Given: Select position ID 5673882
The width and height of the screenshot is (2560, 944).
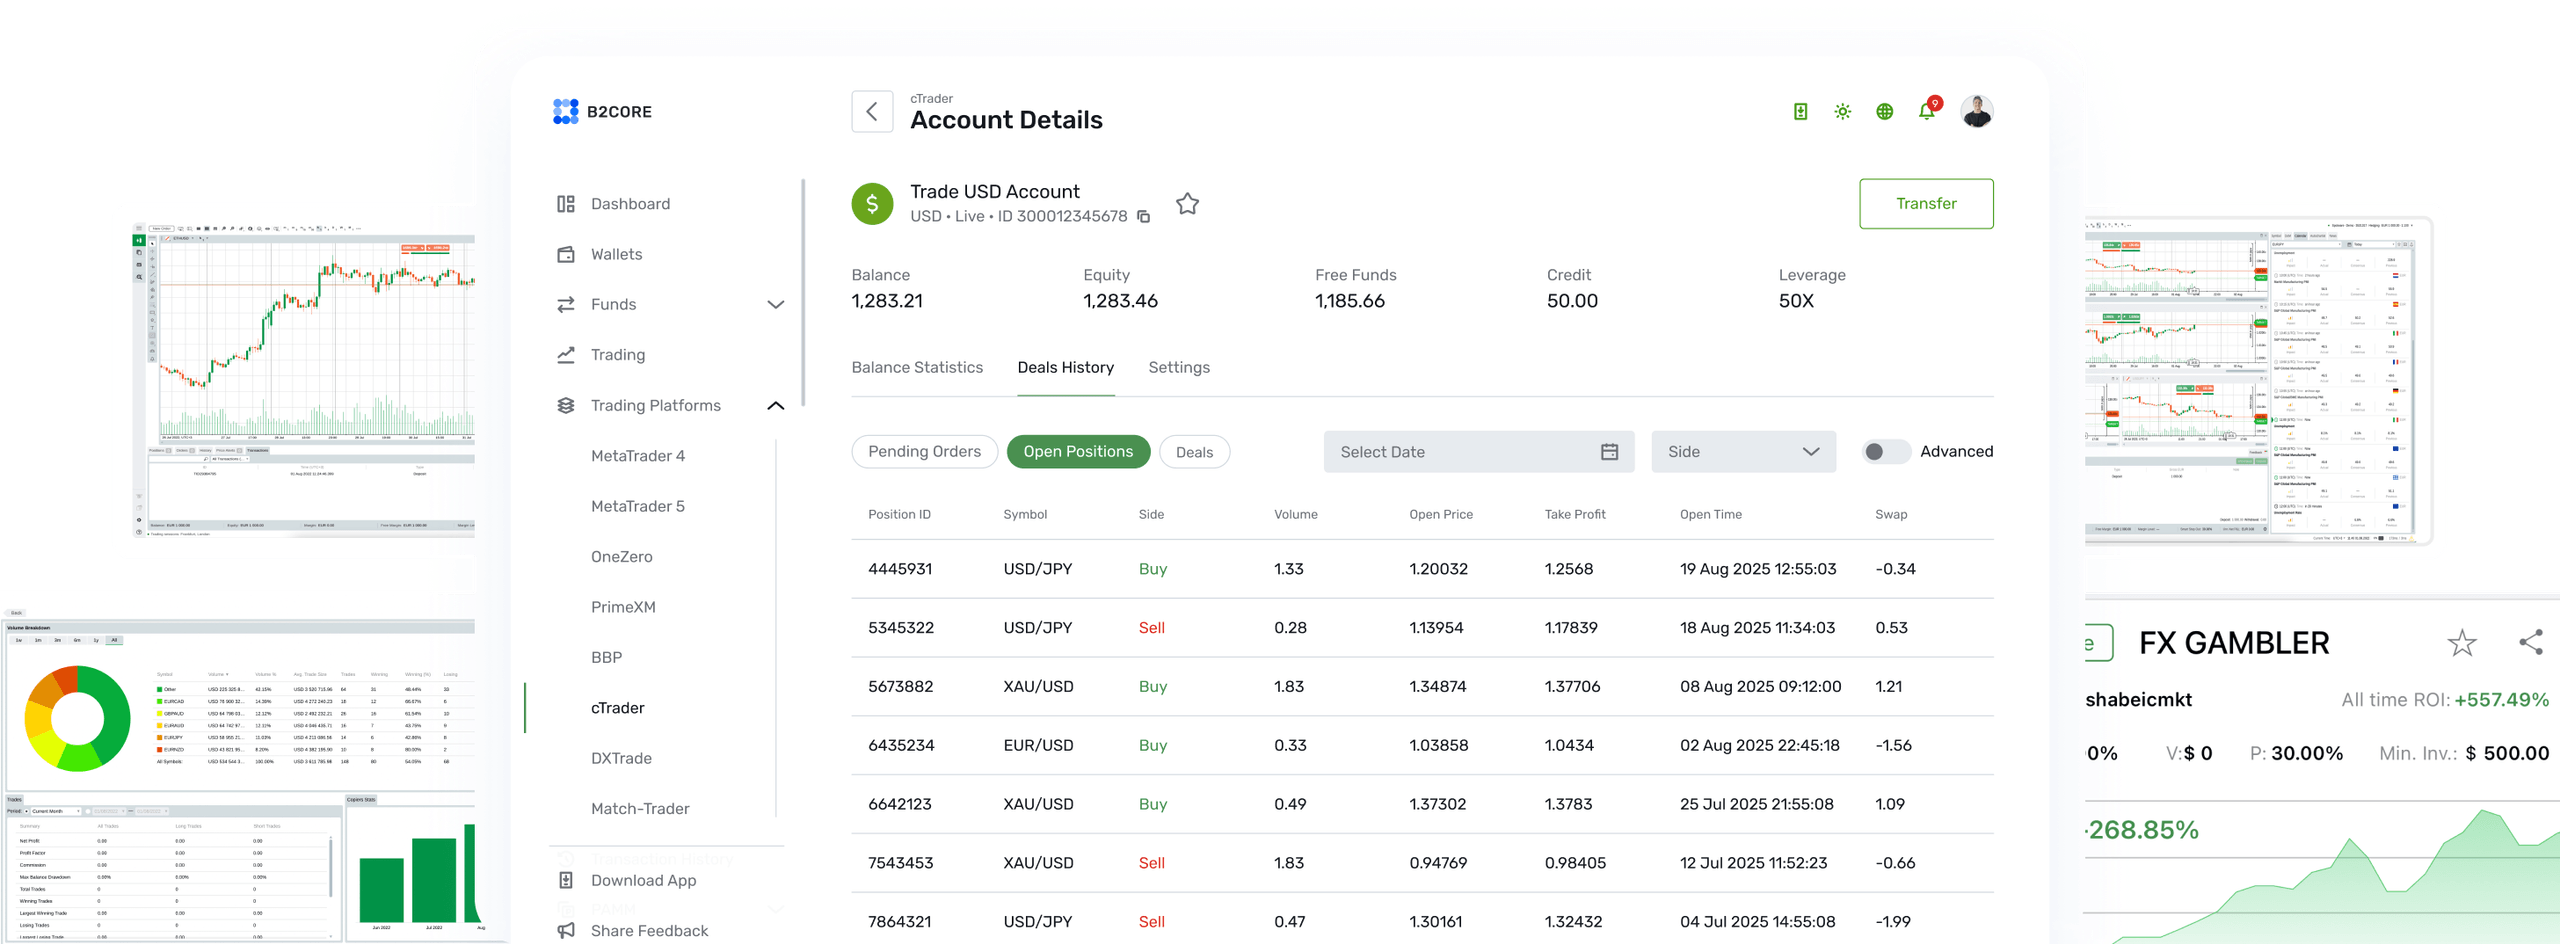Looking at the screenshot, I should pos(900,687).
